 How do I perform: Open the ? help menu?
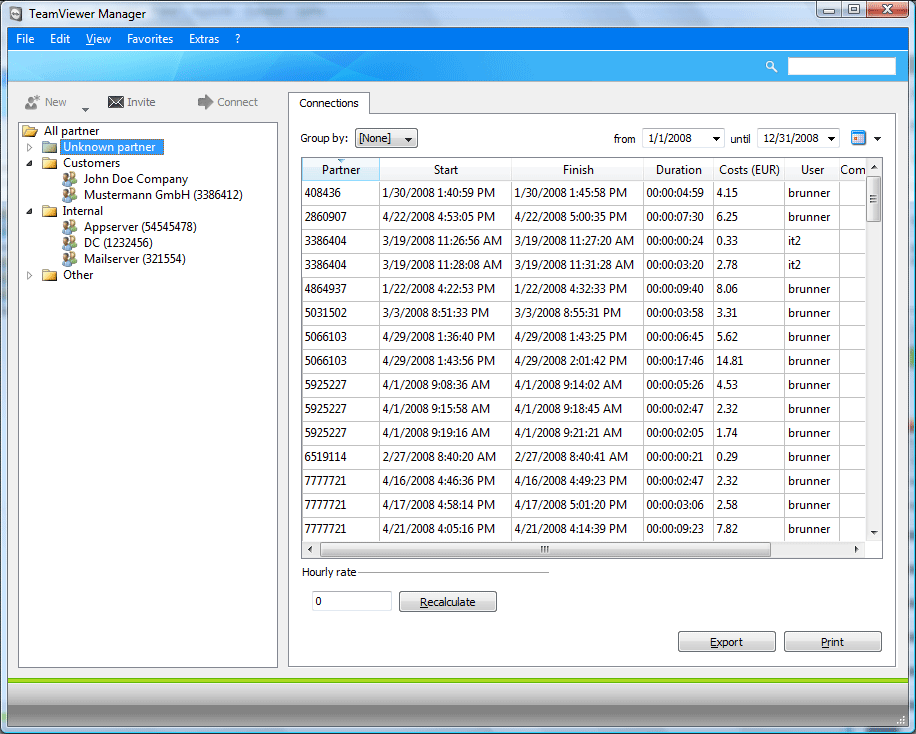point(238,39)
